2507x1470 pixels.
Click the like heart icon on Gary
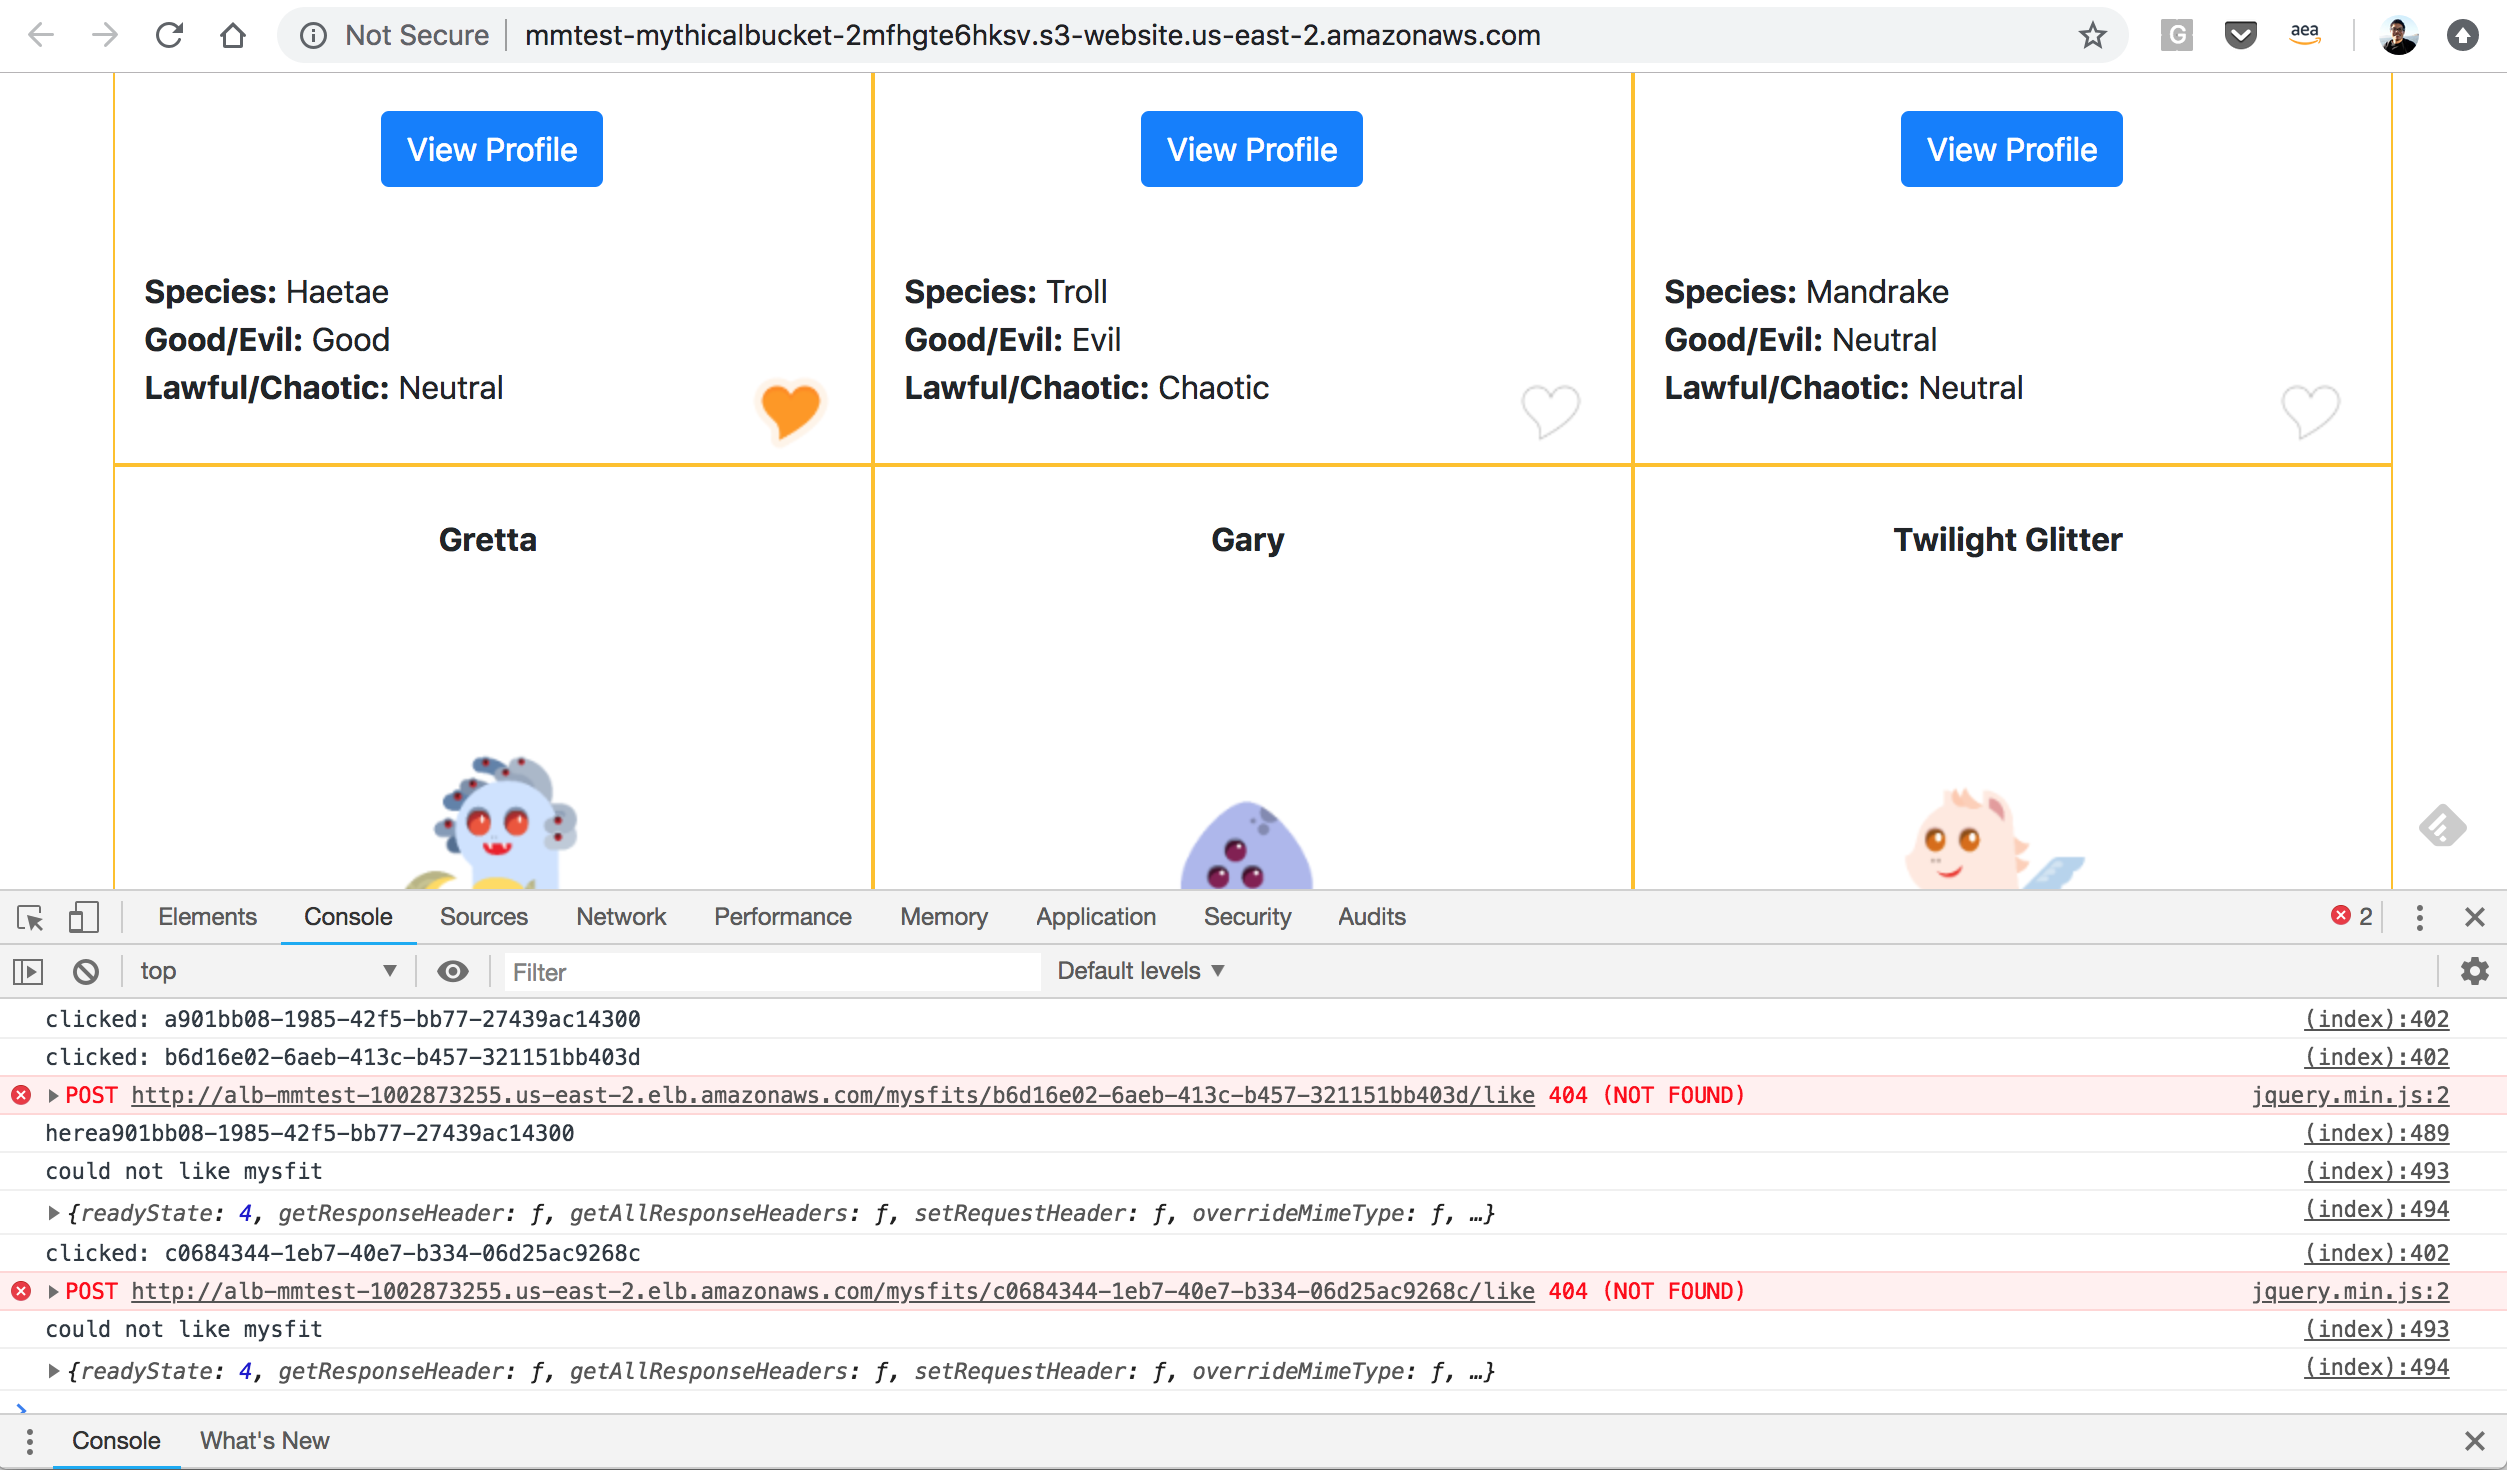(x=1548, y=410)
